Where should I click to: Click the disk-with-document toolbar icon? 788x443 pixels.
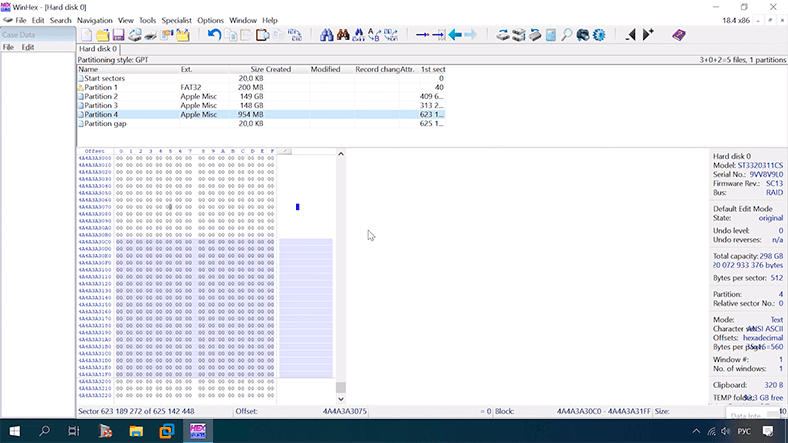(x=134, y=35)
